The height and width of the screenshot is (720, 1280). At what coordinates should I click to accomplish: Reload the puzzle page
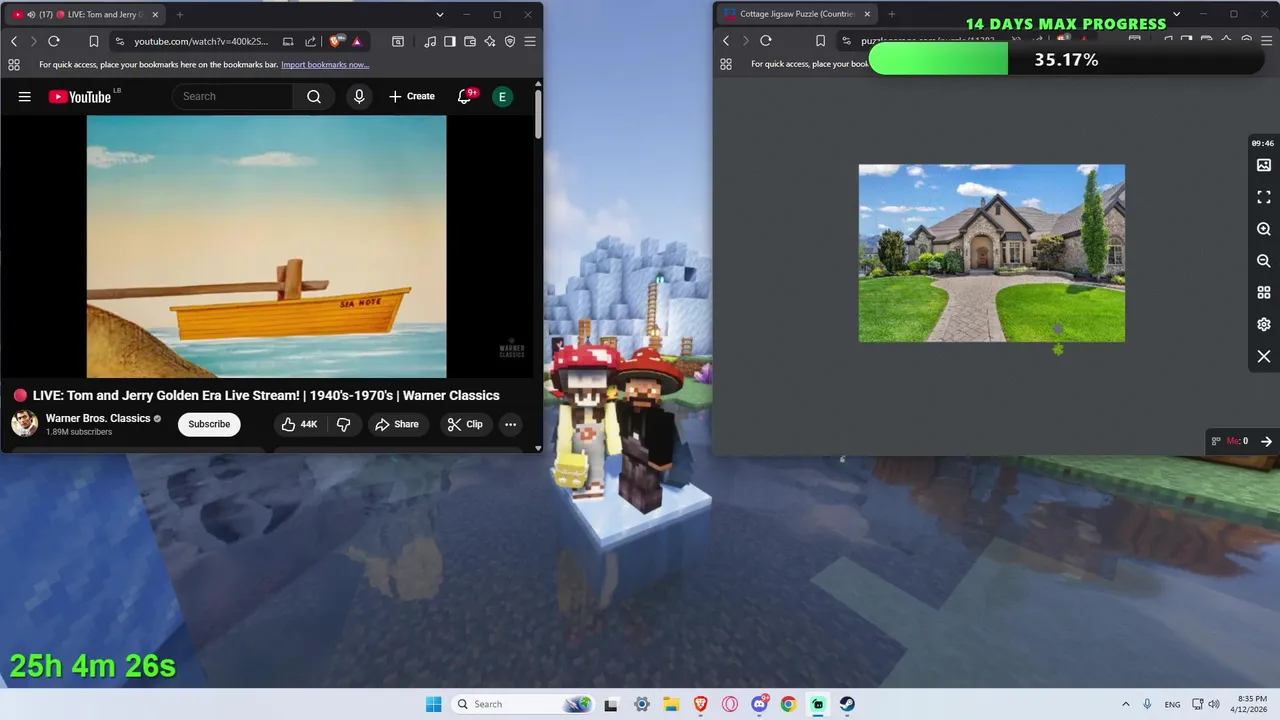click(766, 41)
